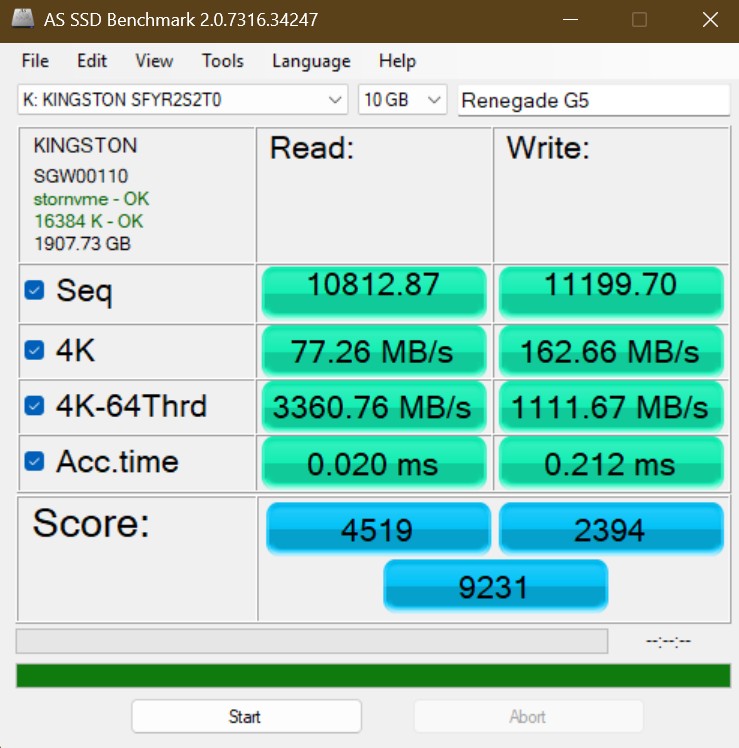The image size is (739, 748).
Task: Click the 4K read value 77.26 MB/s
Action: pos(374,351)
